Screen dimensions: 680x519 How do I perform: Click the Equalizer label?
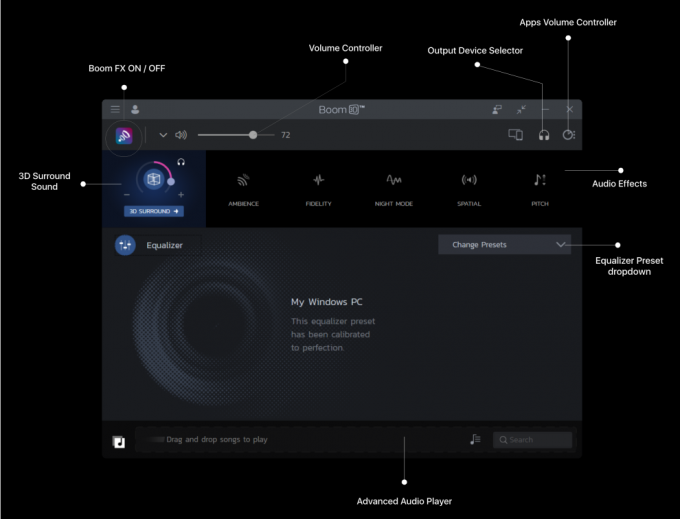[164, 245]
